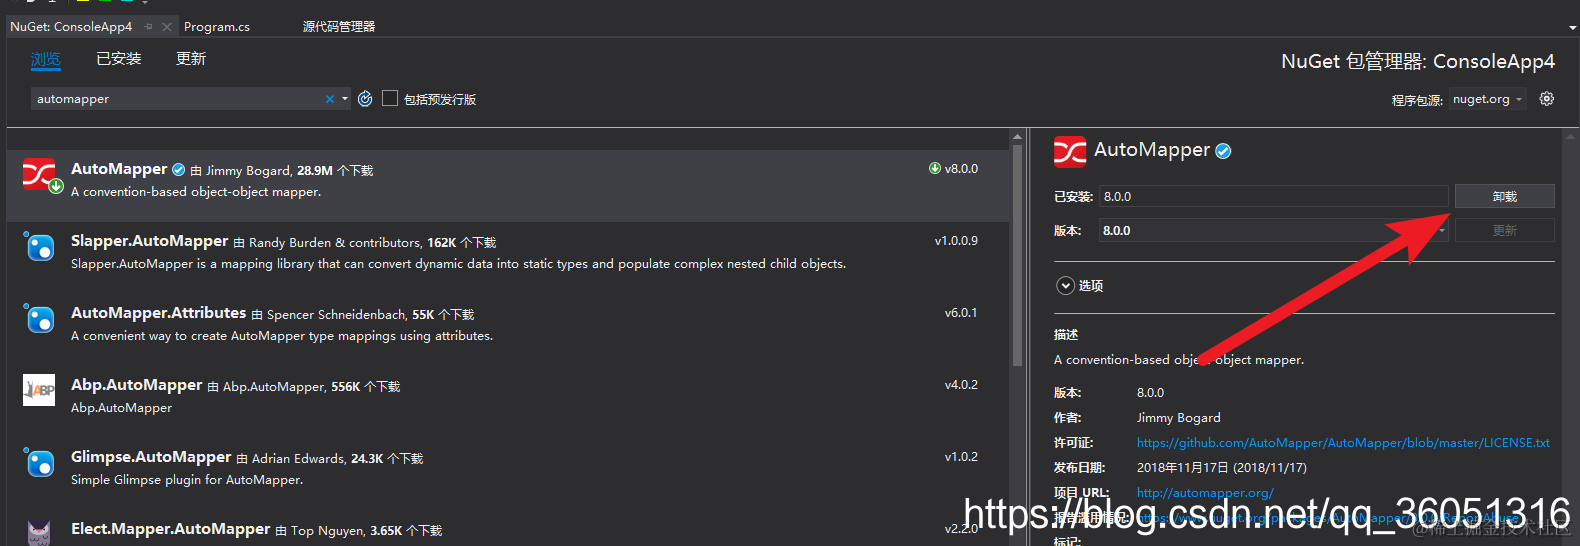Open the document tabs overflow dropdown arrow
The height and width of the screenshot is (546, 1580).
(1572, 28)
